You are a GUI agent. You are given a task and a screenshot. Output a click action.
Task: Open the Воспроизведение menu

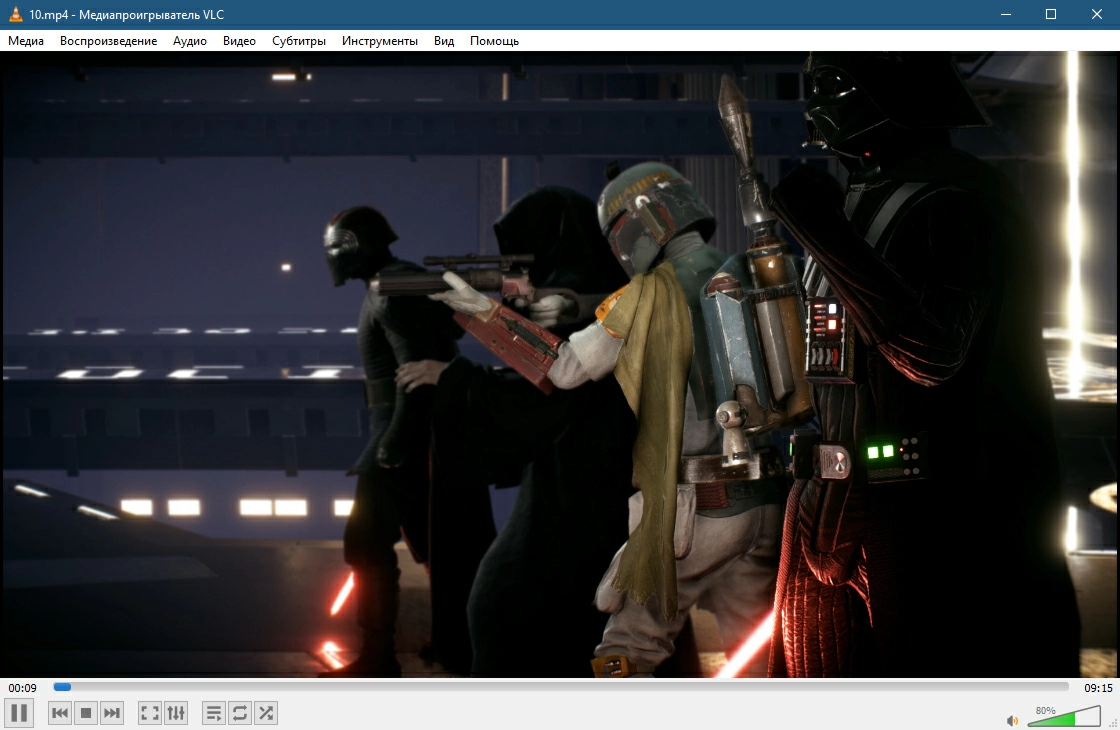coord(109,41)
